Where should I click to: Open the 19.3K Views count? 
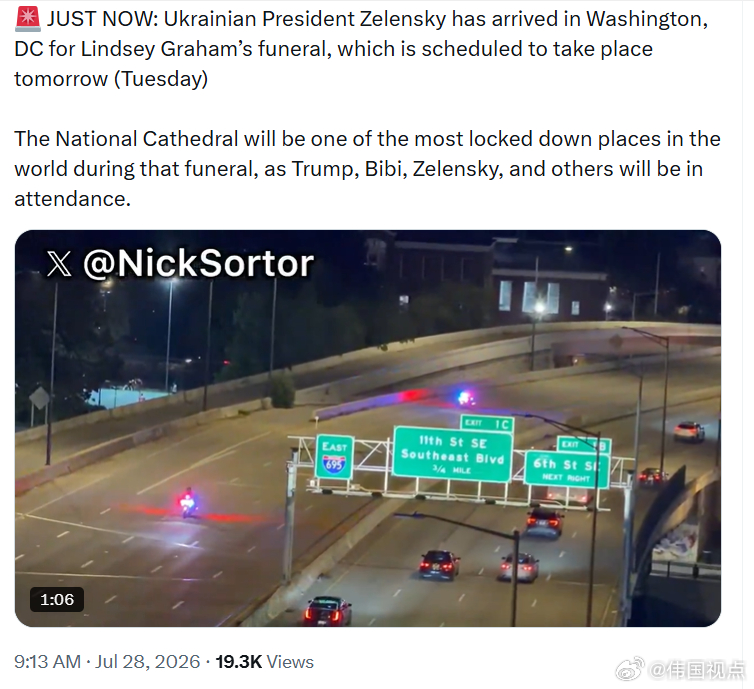[264, 662]
